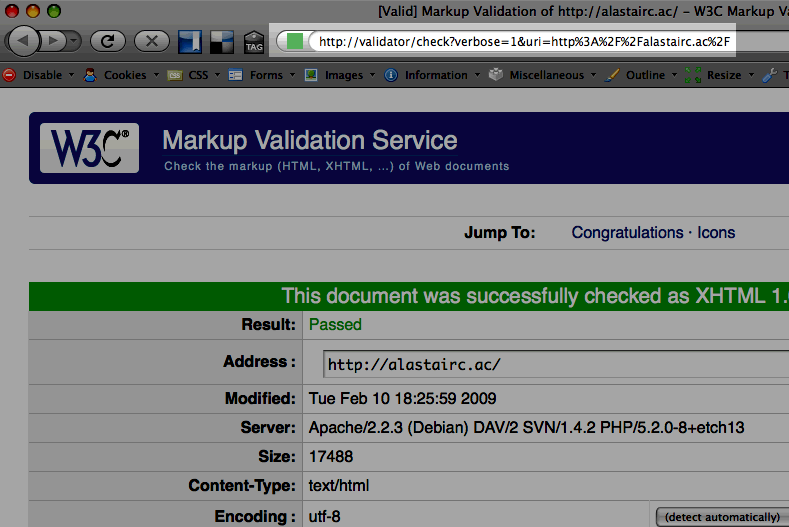Expand the dropdown arrow beside Resize
The width and height of the screenshot is (789, 527).
751,75
